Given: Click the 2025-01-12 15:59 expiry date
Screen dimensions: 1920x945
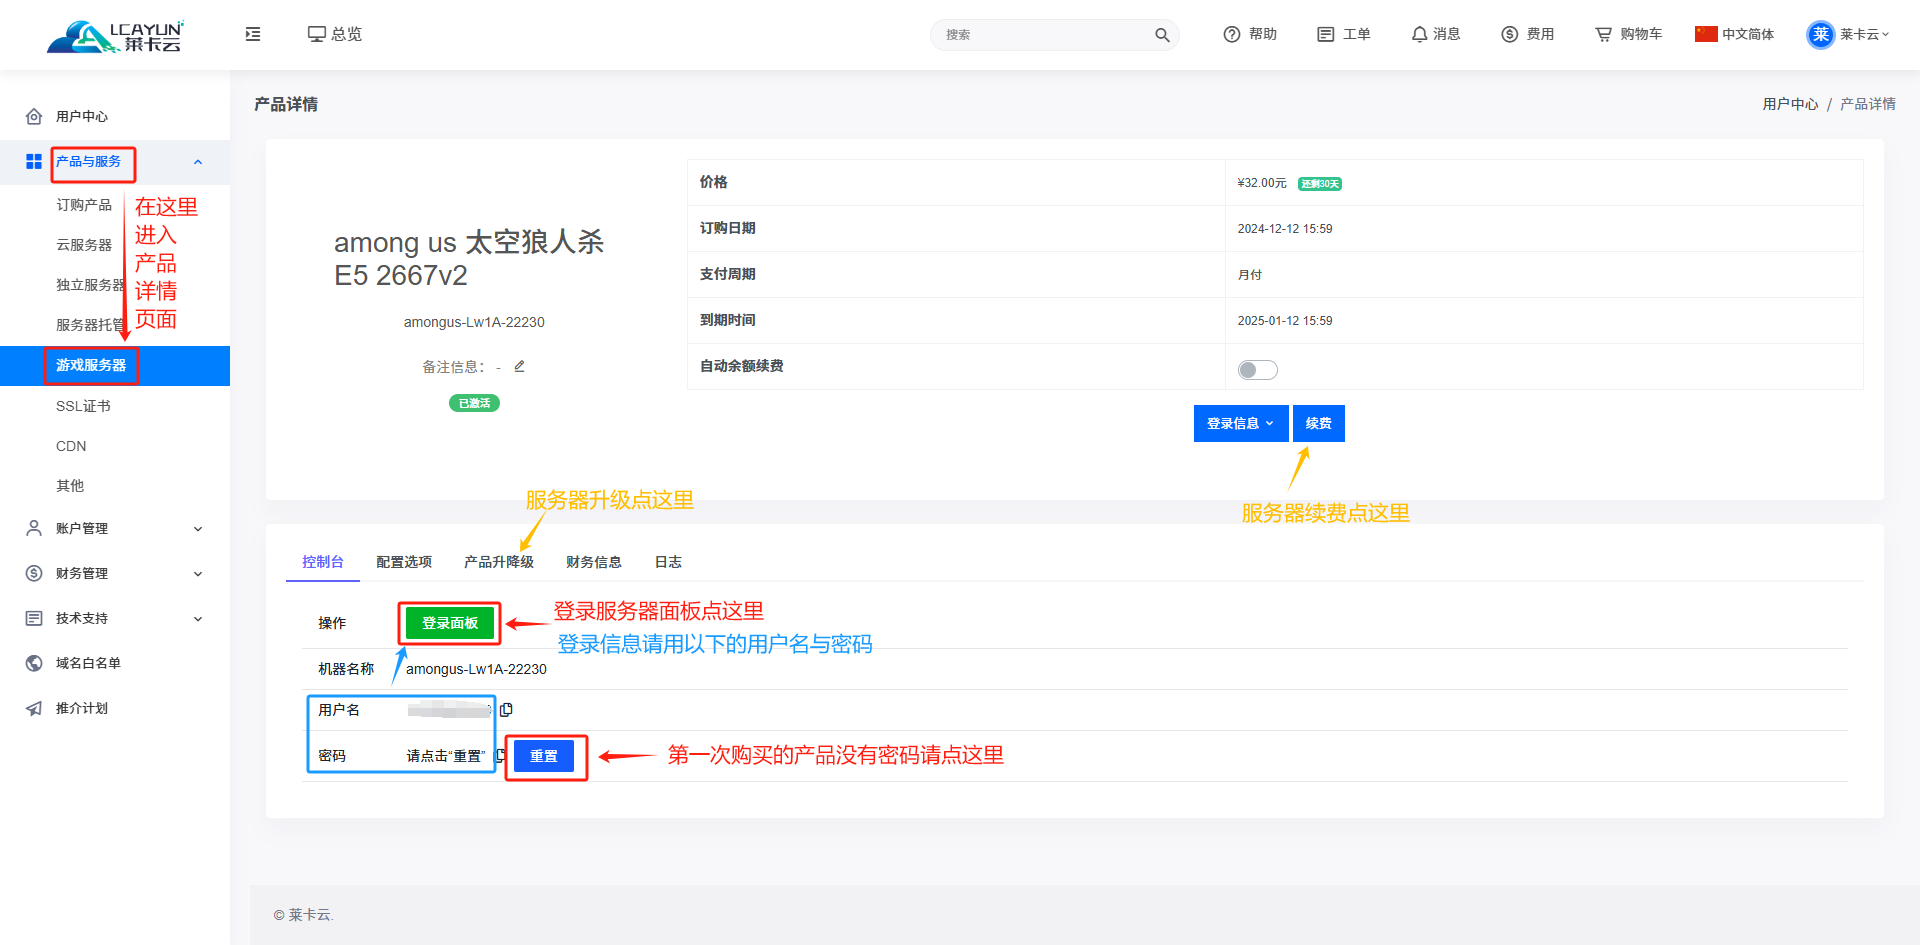Looking at the screenshot, I should point(1285,321).
